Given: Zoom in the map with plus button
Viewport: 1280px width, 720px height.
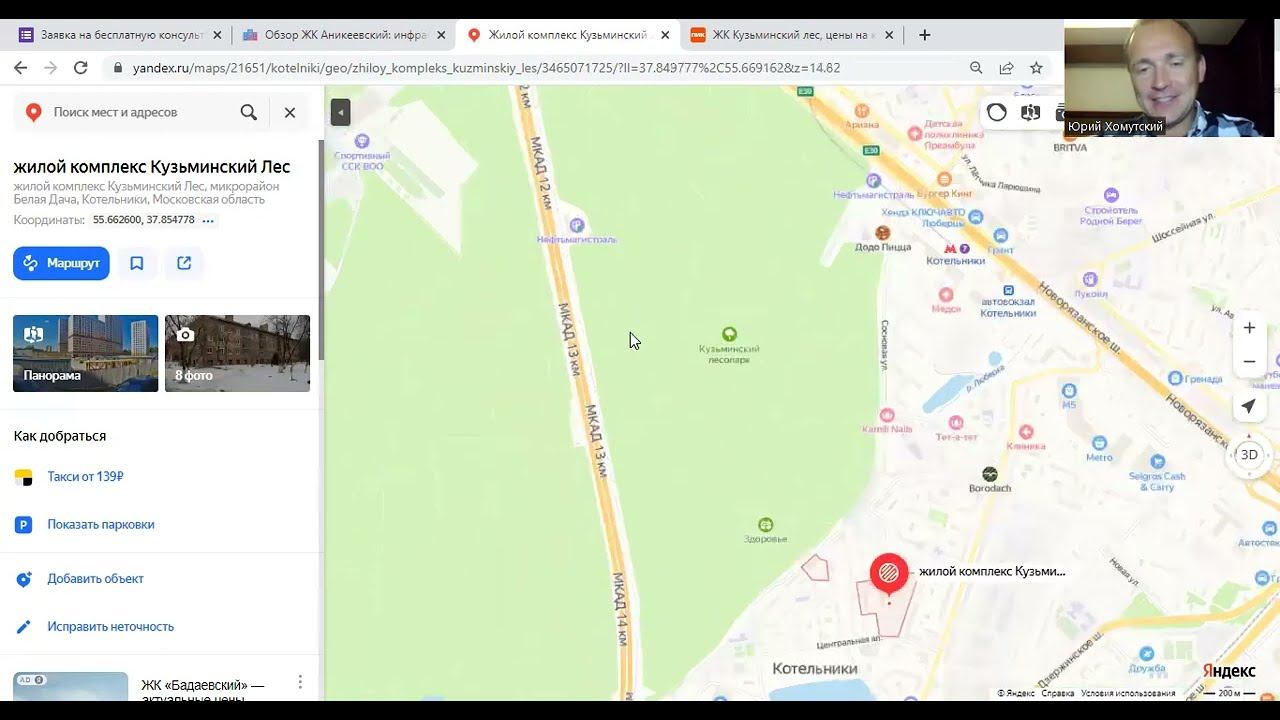Looking at the screenshot, I should (x=1249, y=328).
